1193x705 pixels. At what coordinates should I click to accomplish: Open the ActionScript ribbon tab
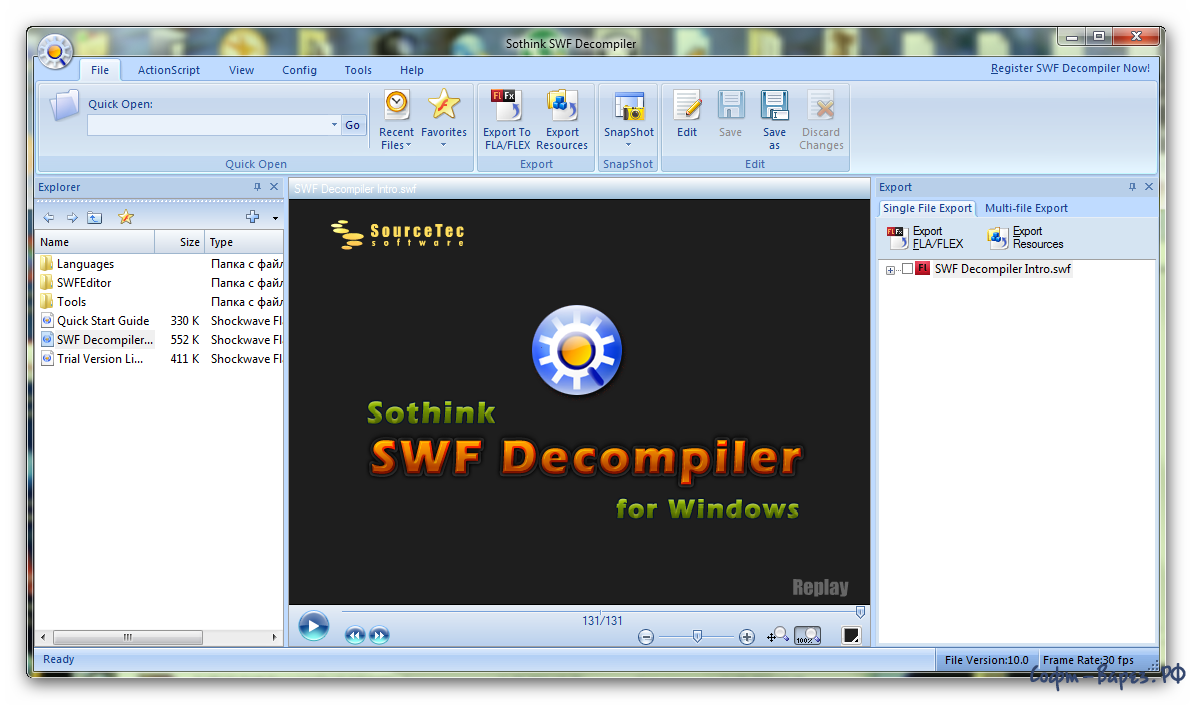coord(169,70)
